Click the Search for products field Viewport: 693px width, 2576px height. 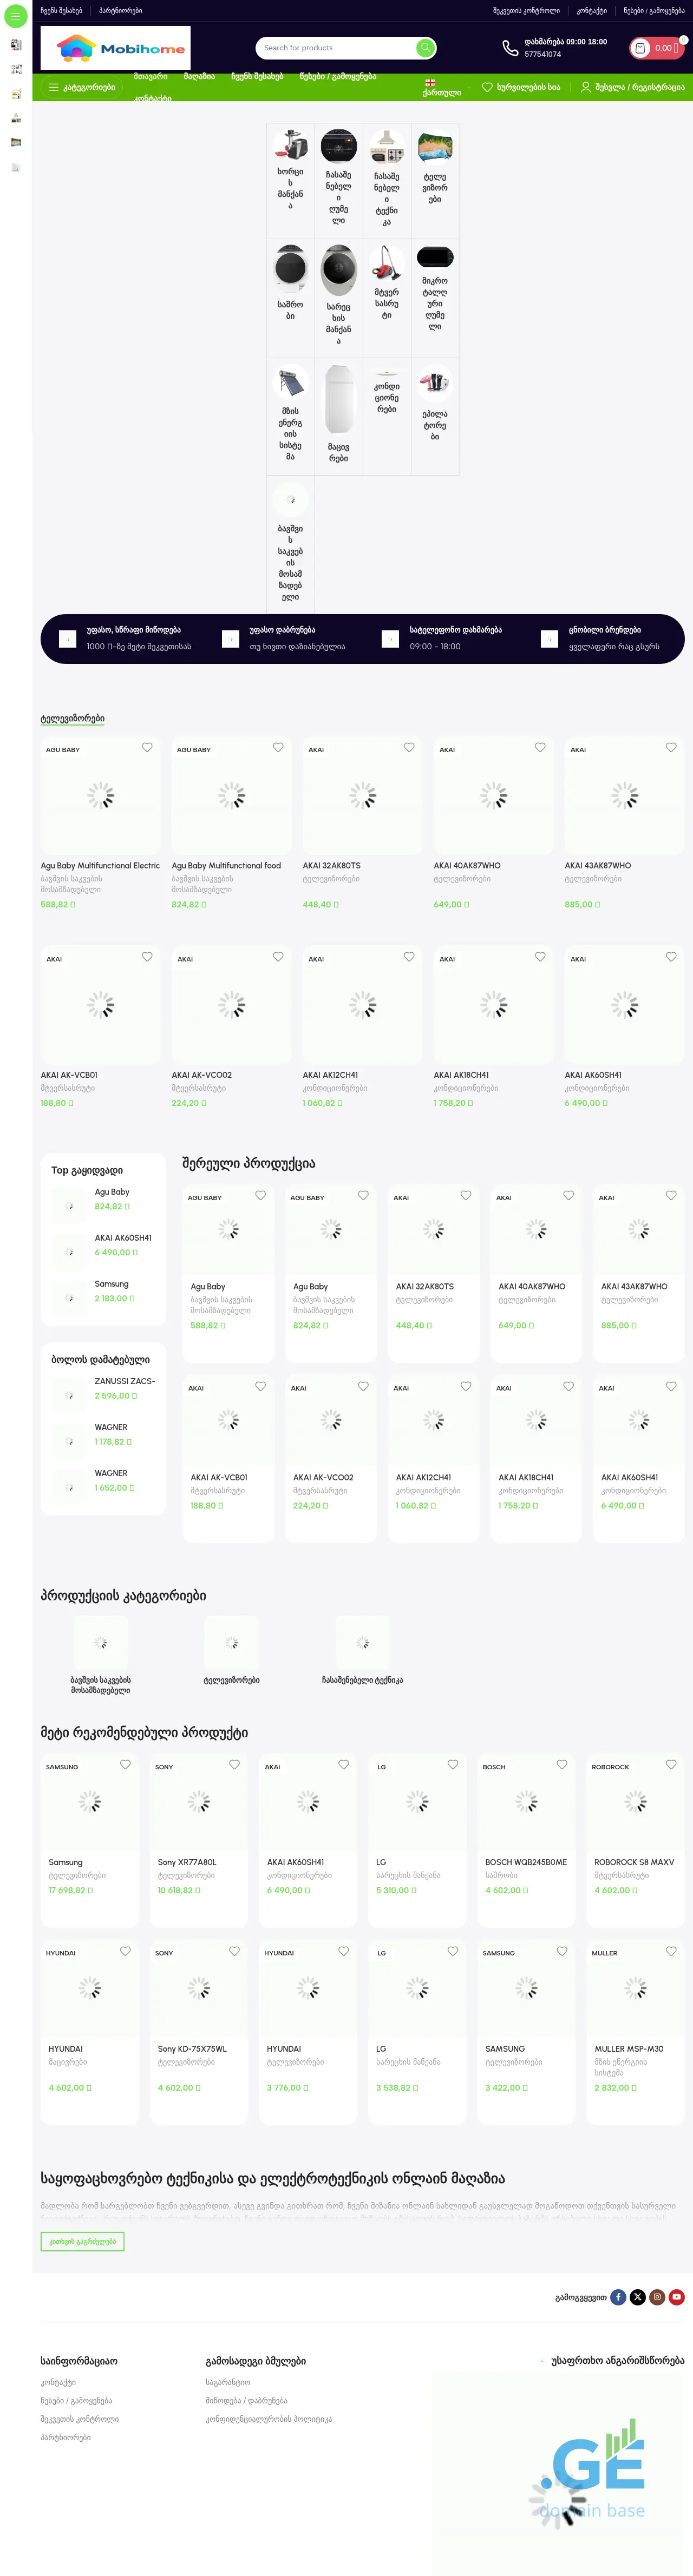pyautogui.click(x=336, y=48)
